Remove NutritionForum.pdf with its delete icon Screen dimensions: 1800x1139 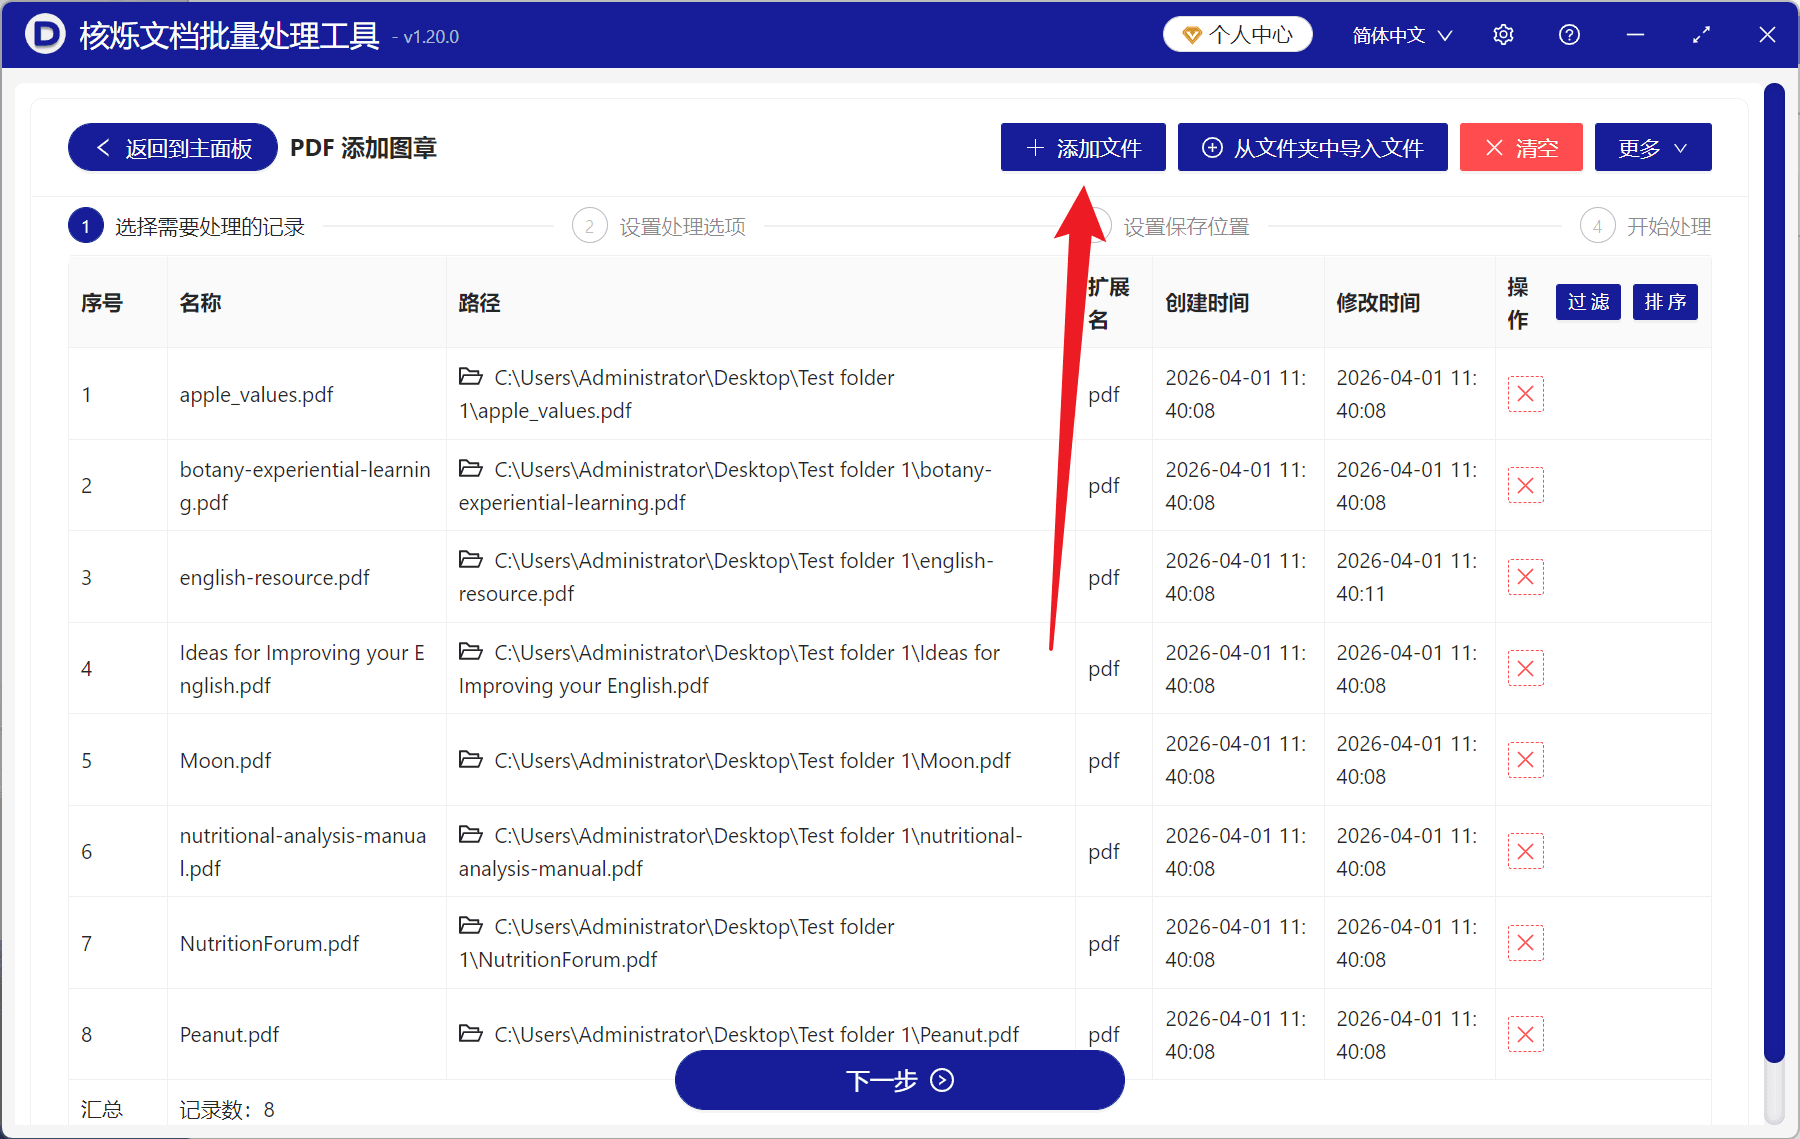click(1525, 943)
